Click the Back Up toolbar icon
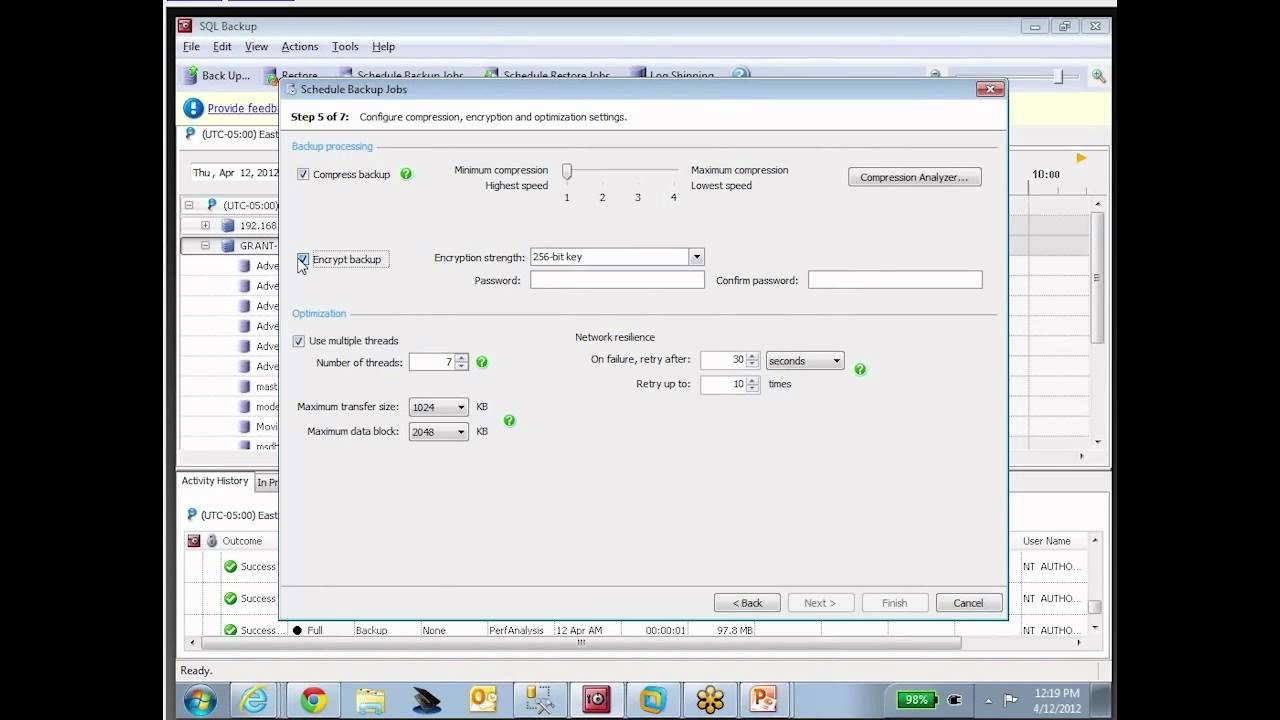 tap(190, 75)
